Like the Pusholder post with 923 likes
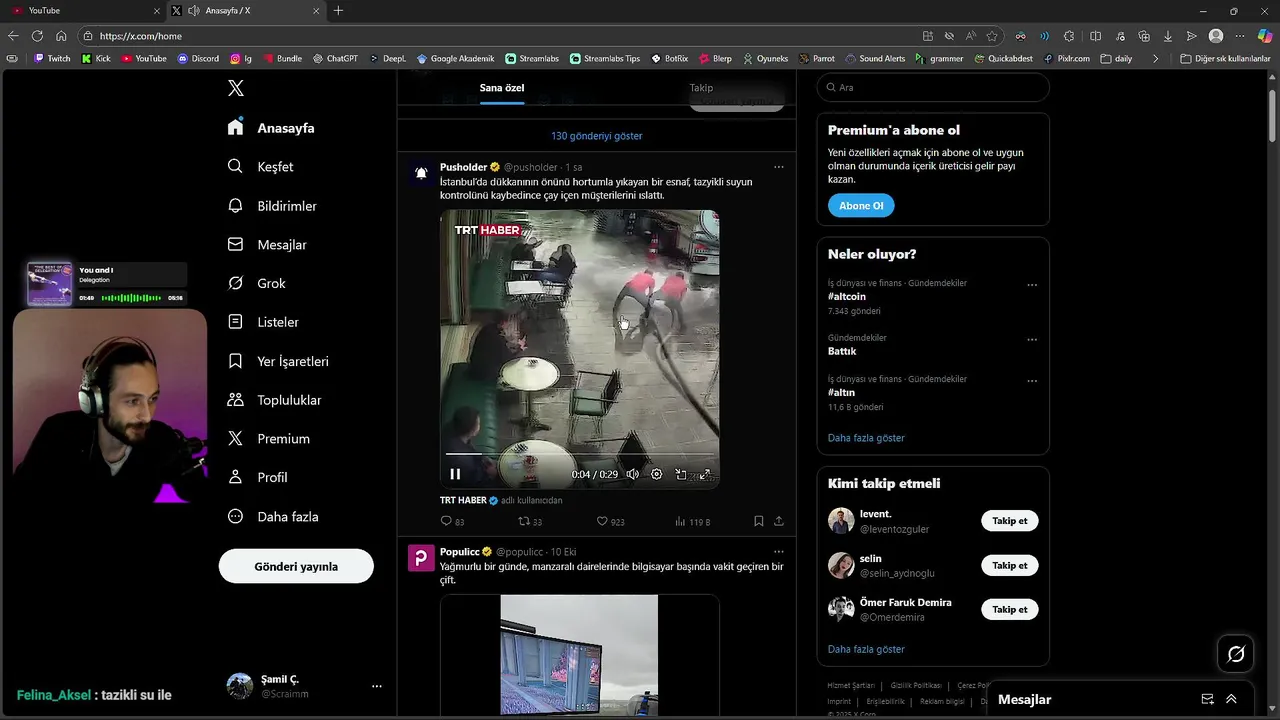Screen dimensions: 1280x720 [610, 521]
